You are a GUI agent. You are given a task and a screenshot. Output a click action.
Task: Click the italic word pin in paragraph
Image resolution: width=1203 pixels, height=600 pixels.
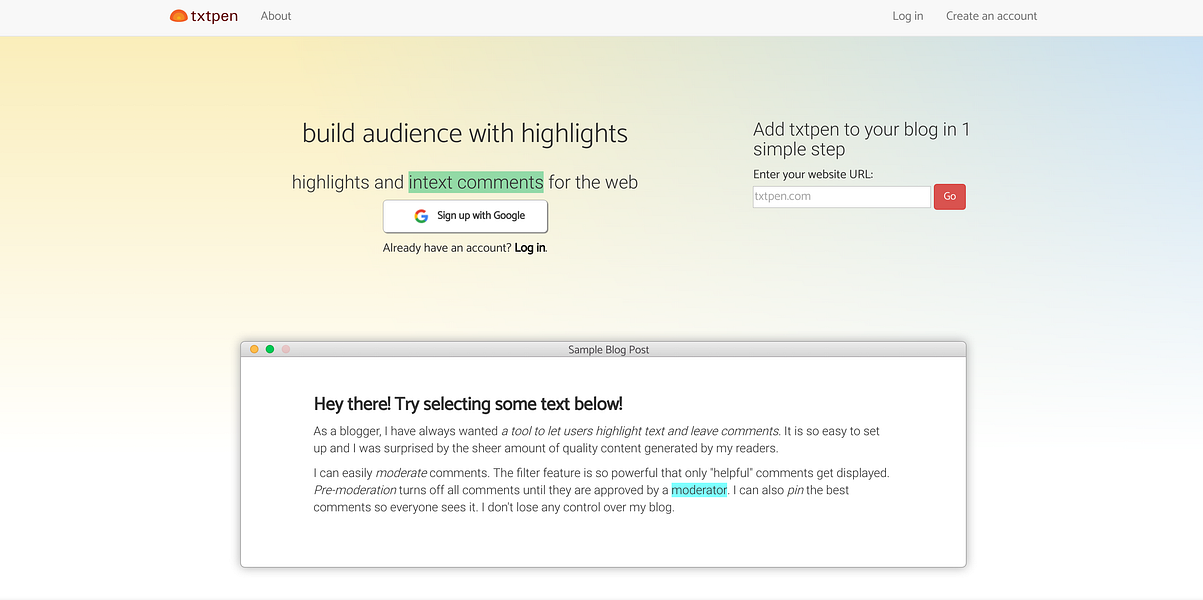point(794,490)
